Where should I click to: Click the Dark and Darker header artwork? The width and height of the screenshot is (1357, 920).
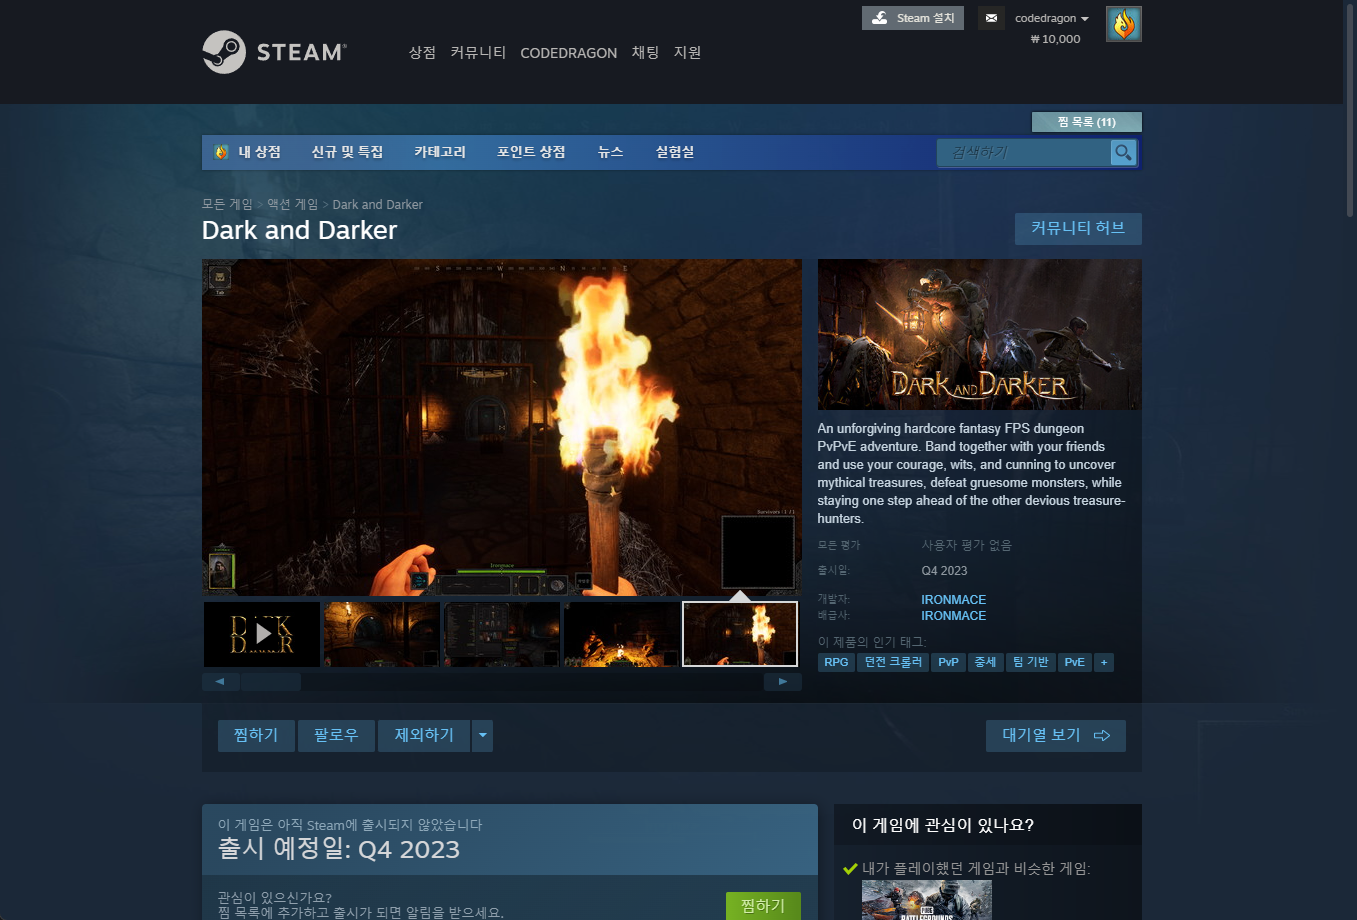[979, 335]
